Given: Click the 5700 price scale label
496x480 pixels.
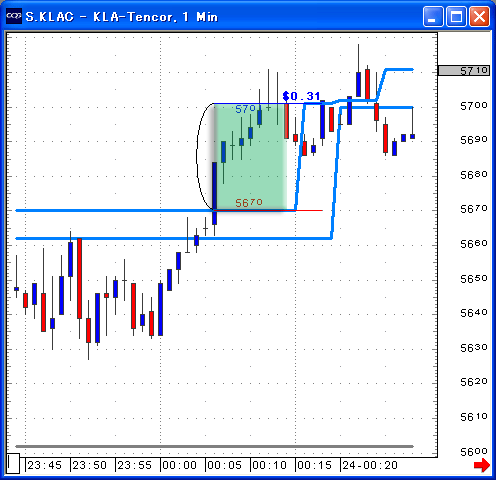Looking at the screenshot, I should [474, 106].
